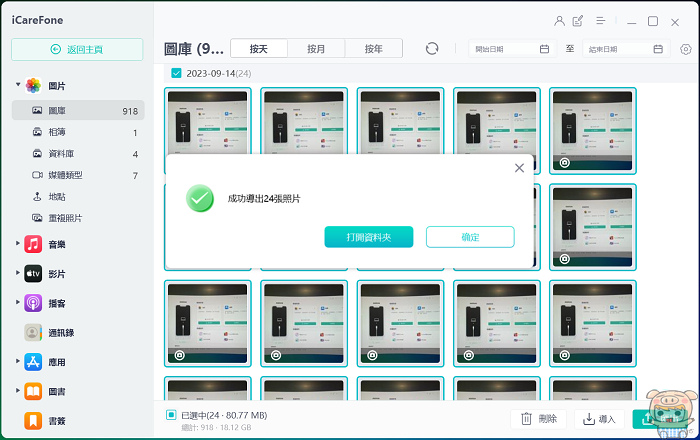Select first thumbnail in third row

[208, 324]
